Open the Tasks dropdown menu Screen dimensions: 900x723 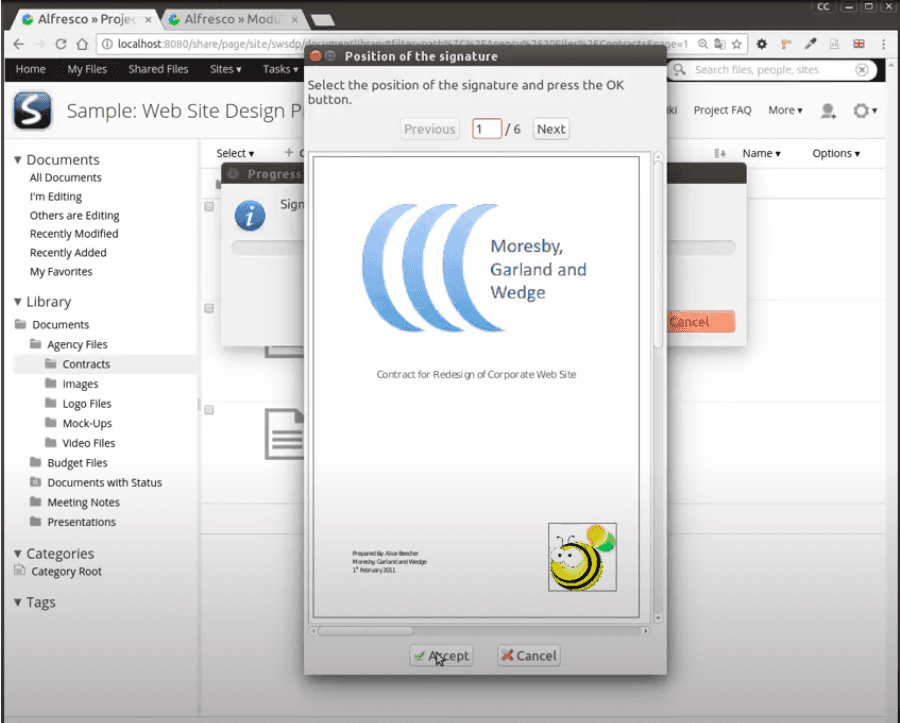(280, 69)
